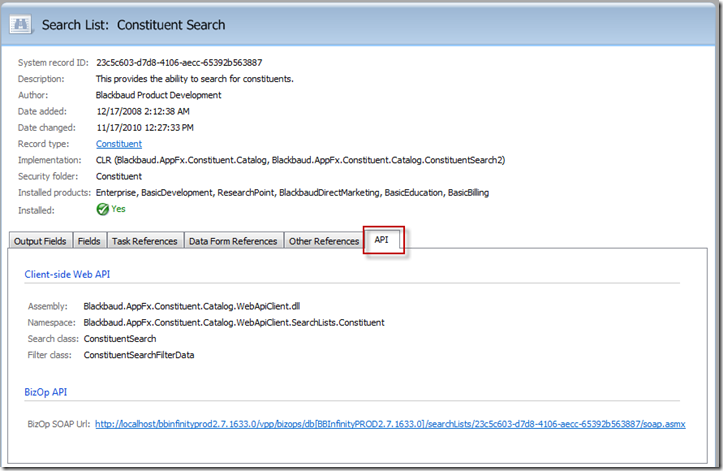Select the API tab
Viewport: 723px width, 471px height.
click(383, 240)
